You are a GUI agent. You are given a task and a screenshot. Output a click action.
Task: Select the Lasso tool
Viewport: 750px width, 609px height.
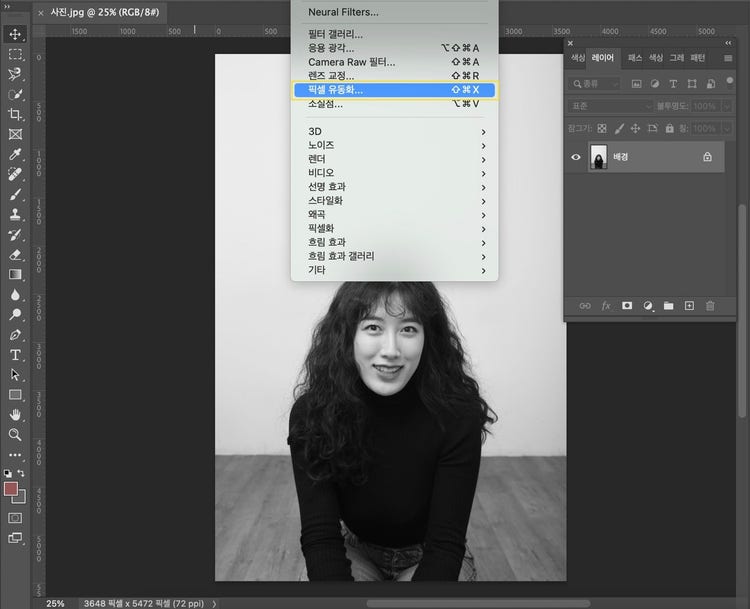coord(15,74)
